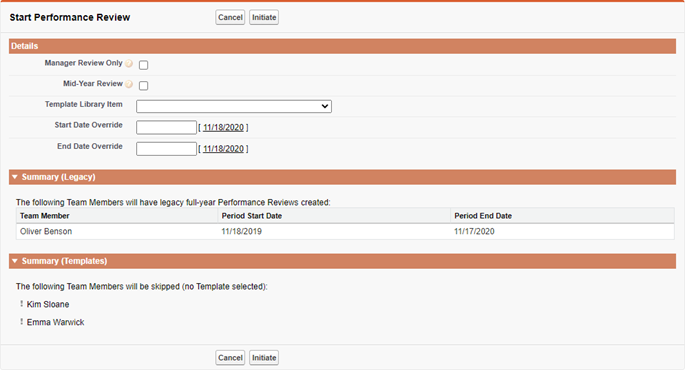The height and width of the screenshot is (370, 685).
Task: Click the Template Library Item label
Action: 83,104
